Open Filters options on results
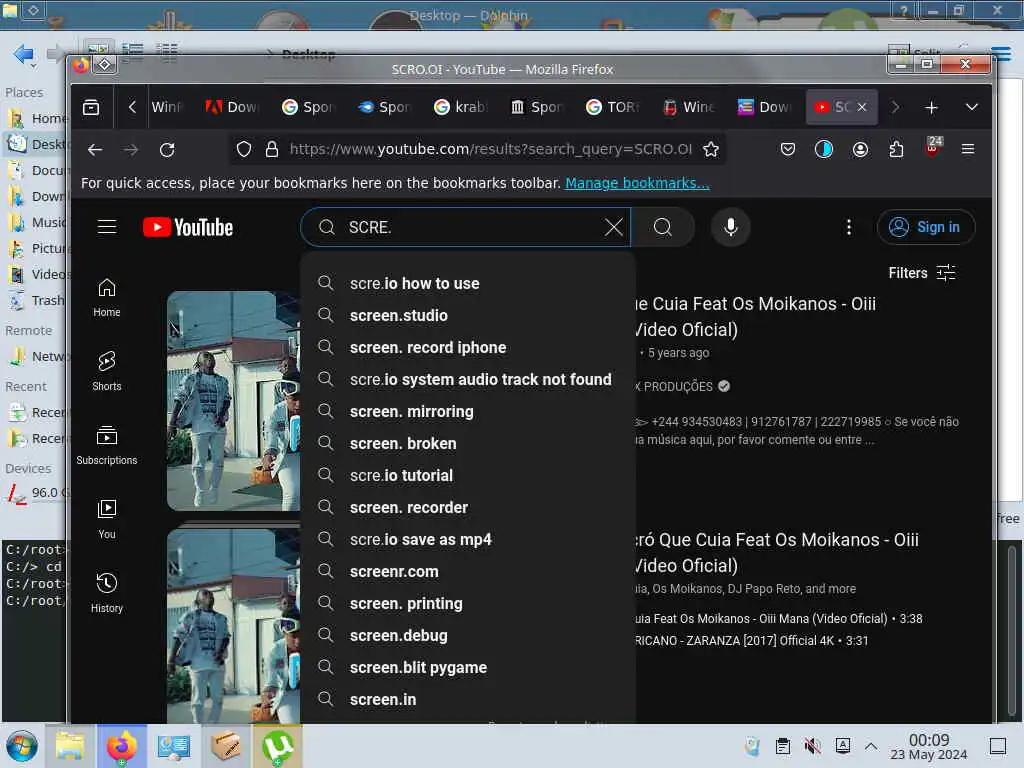Image resolution: width=1024 pixels, height=768 pixels. click(x=921, y=273)
